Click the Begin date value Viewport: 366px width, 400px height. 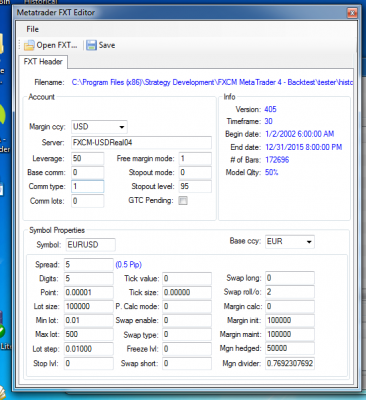tap(299, 134)
